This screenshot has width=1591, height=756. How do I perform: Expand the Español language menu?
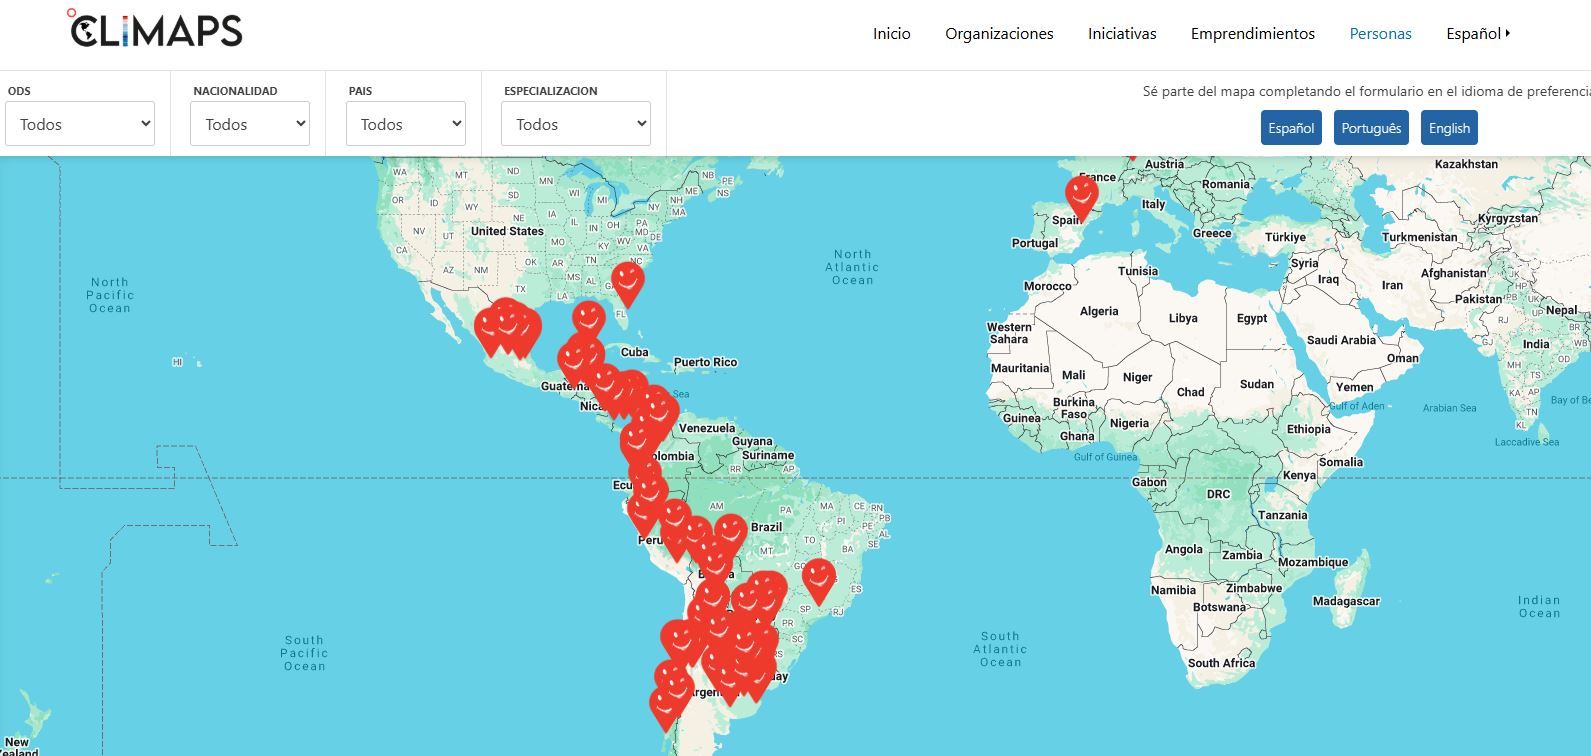[1477, 34]
